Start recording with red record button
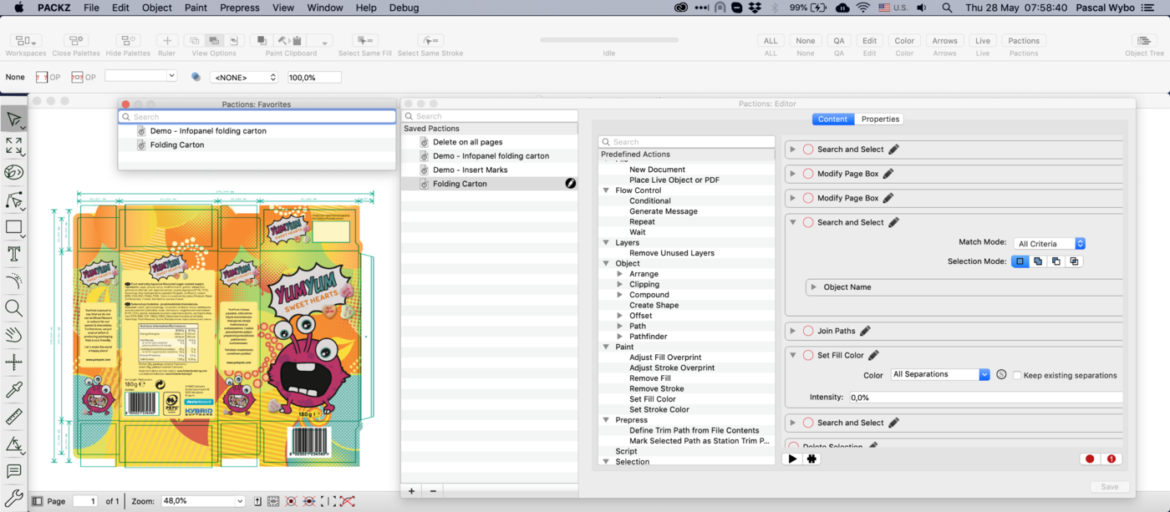Viewport: 1170px width, 512px height. coord(1089,459)
